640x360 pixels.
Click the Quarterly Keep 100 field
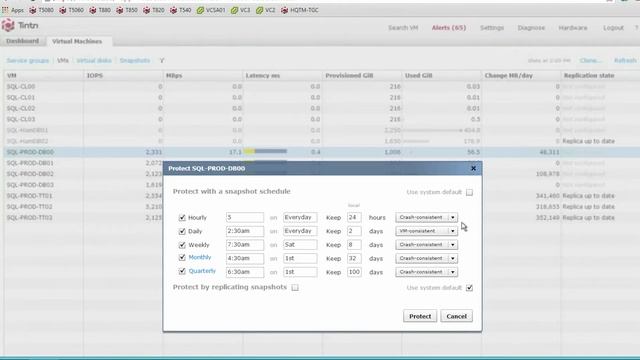pyautogui.click(x=354, y=272)
